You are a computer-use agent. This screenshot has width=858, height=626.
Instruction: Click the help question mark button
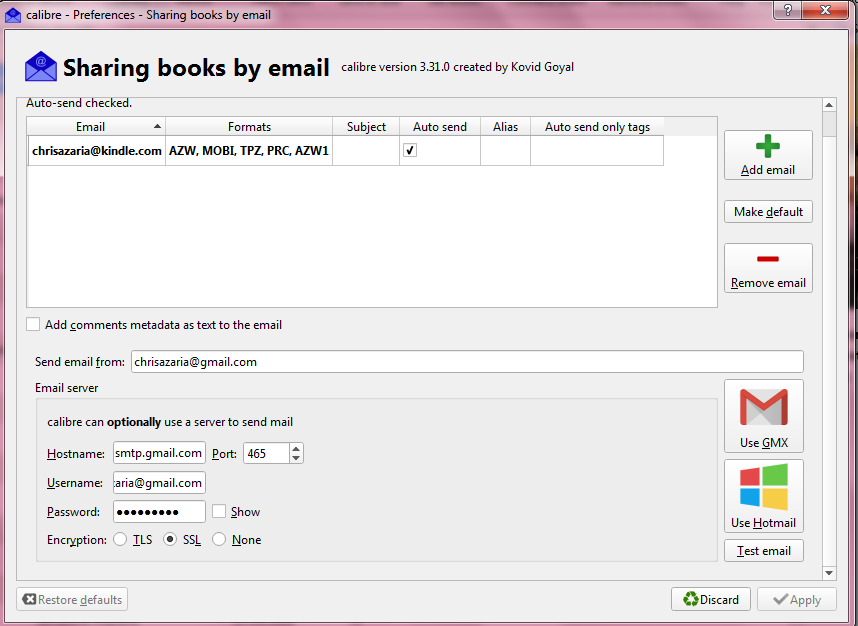click(788, 9)
